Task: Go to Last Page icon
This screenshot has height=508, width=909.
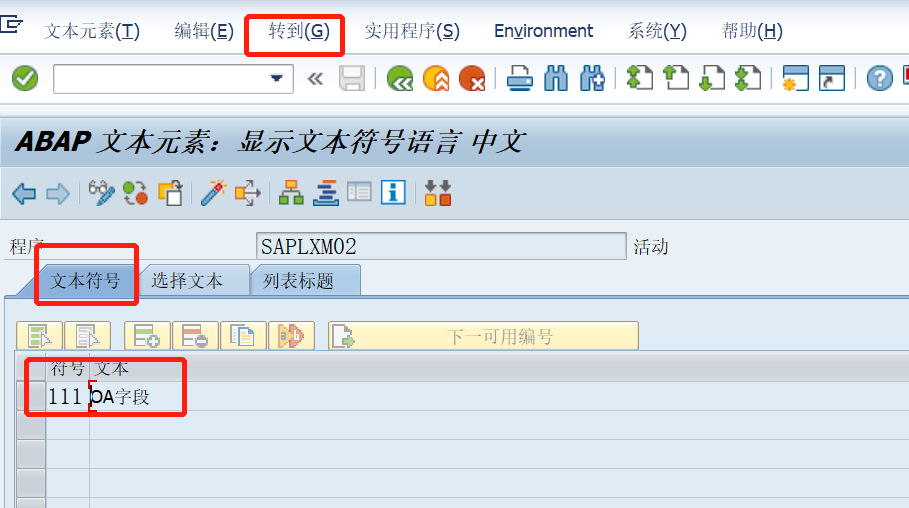Action: click(x=747, y=78)
